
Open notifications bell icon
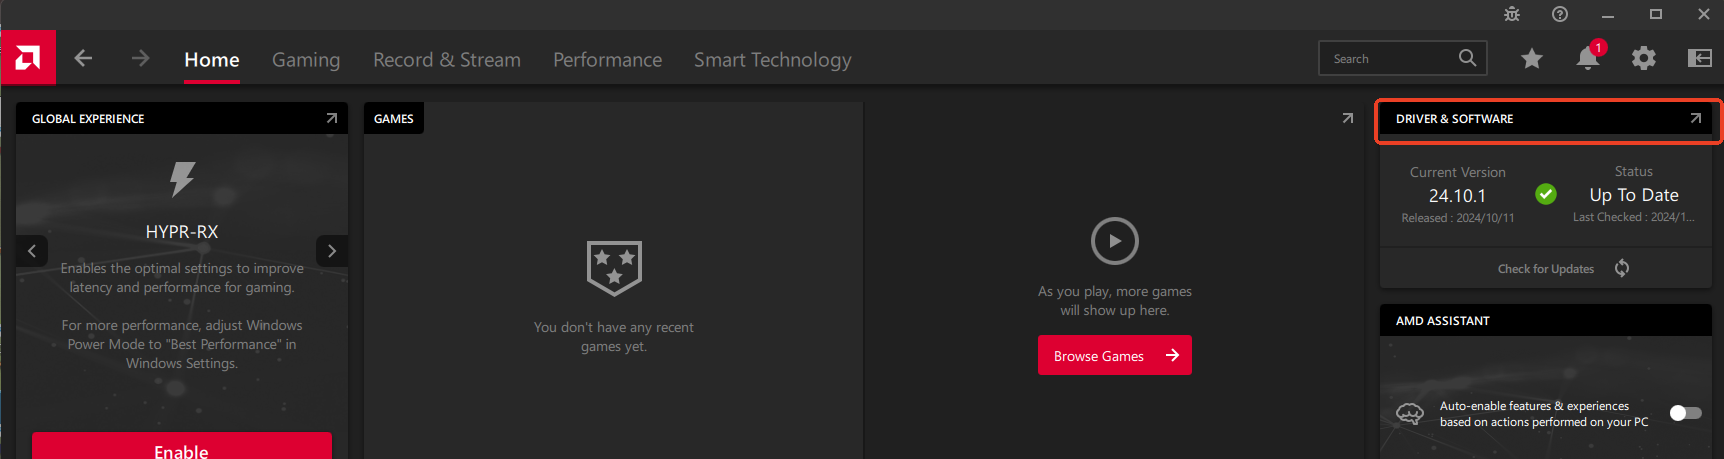pyautogui.click(x=1588, y=58)
